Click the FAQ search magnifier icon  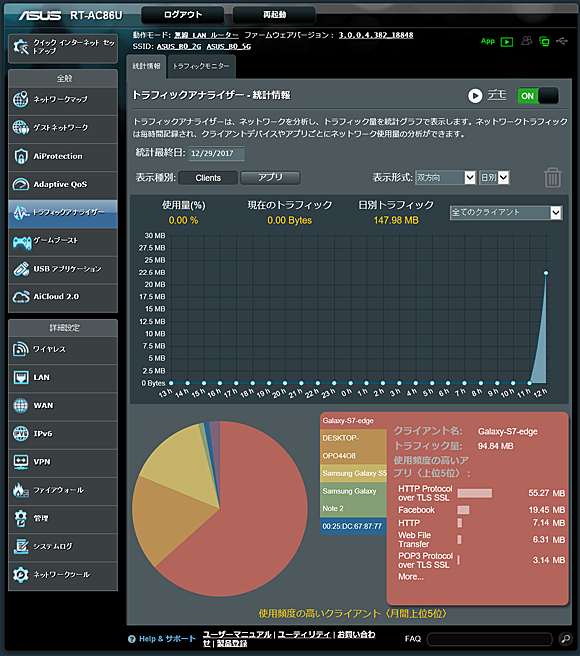(566, 638)
